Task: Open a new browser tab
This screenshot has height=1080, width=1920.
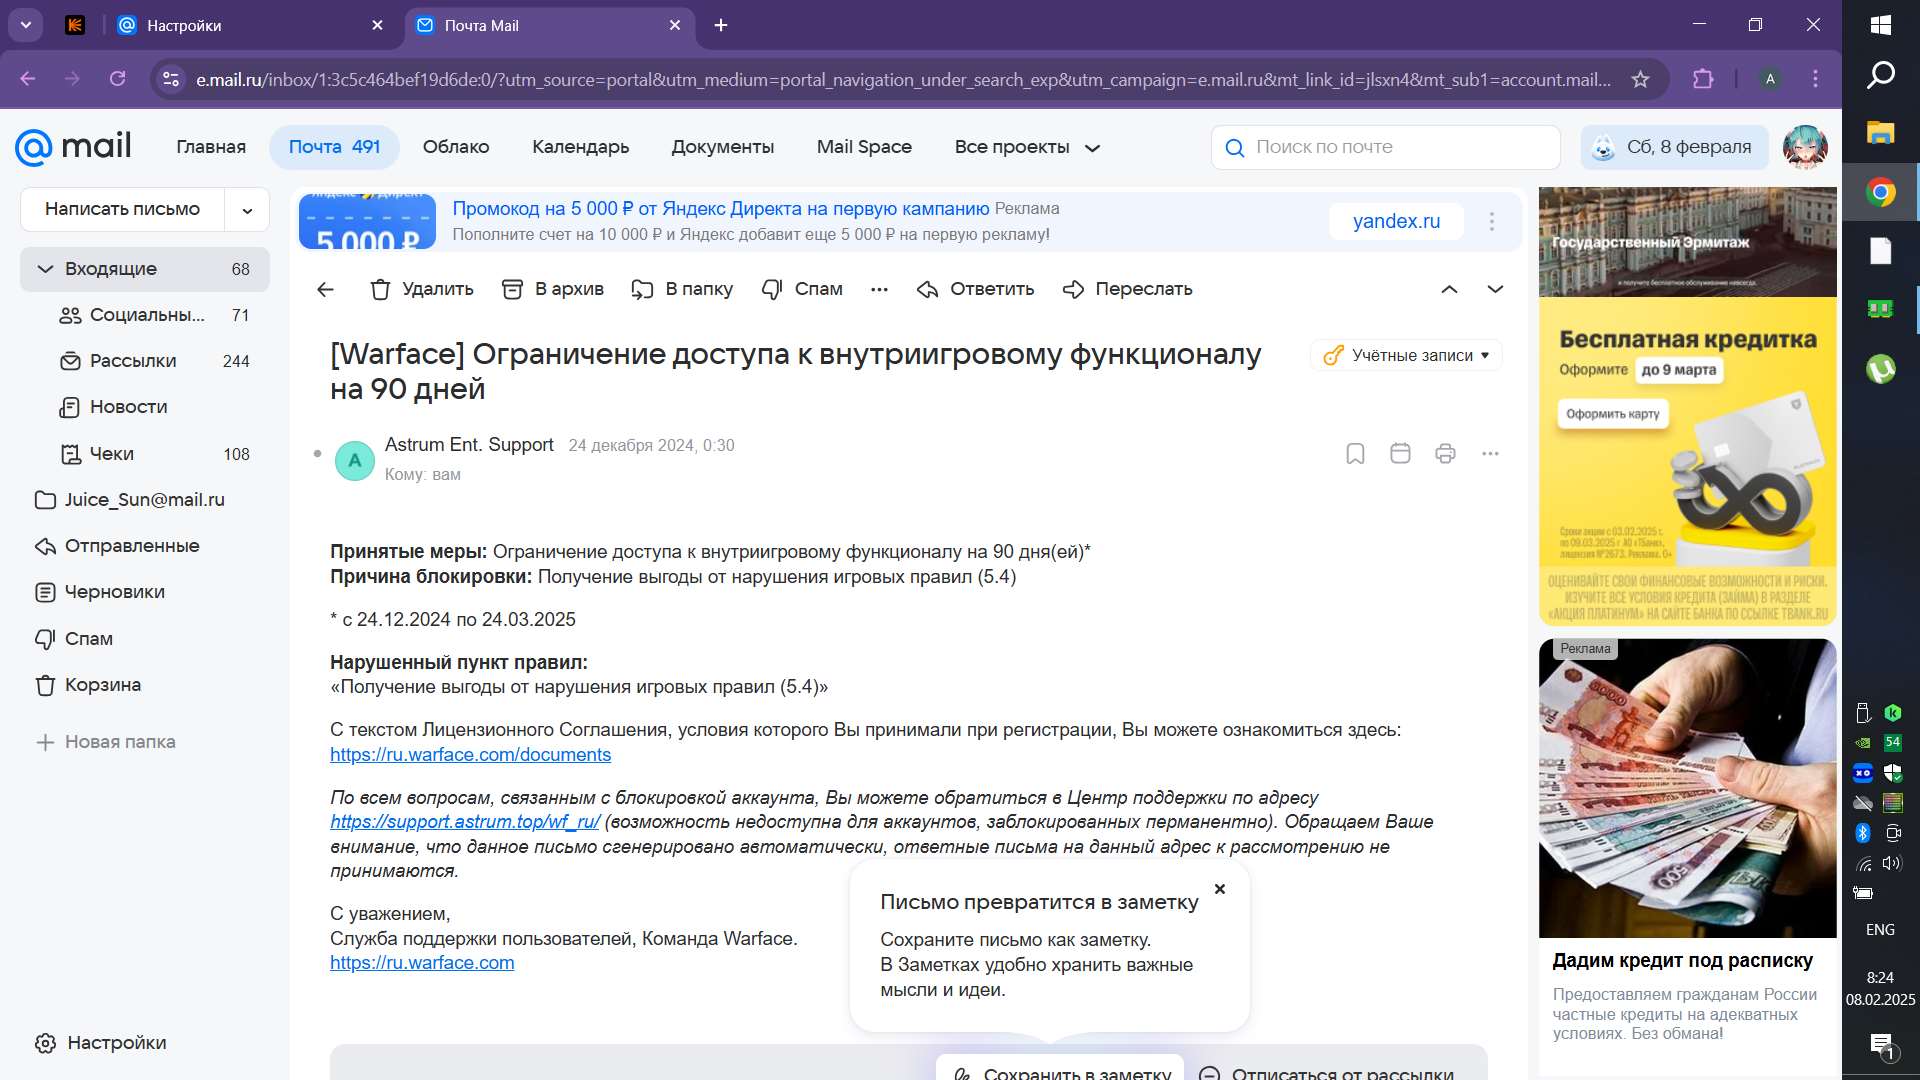Action: click(x=721, y=25)
